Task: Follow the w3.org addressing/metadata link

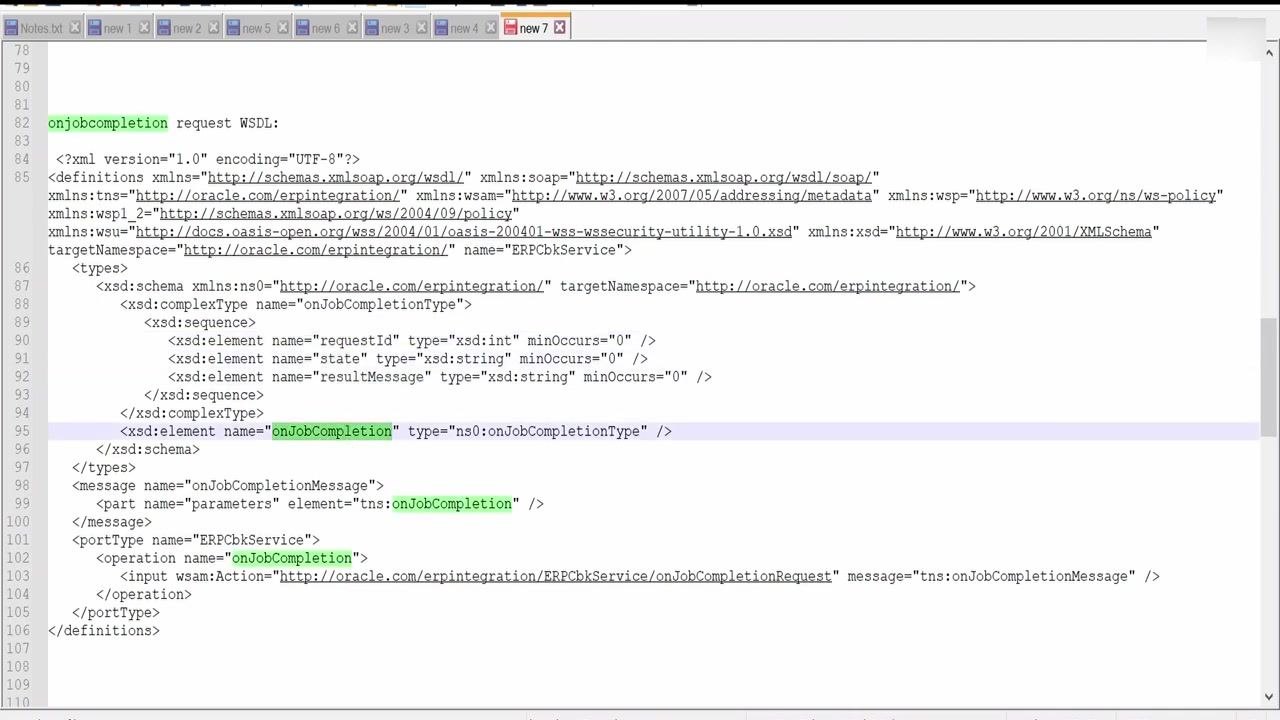Action: coord(692,195)
